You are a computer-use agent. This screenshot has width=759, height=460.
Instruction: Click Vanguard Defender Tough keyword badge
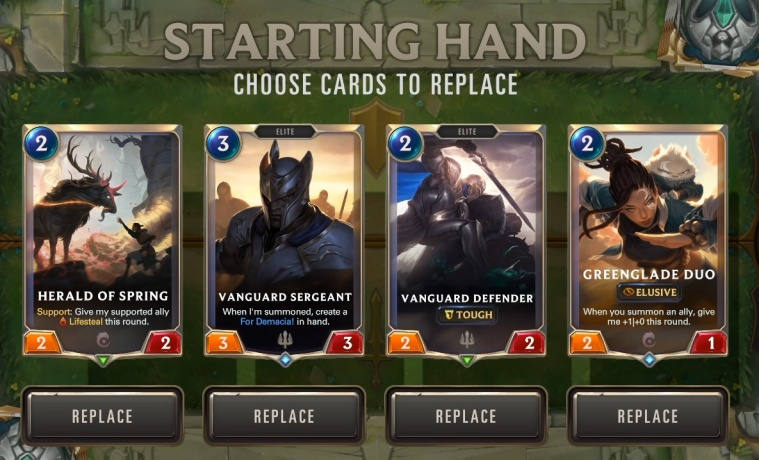(x=467, y=315)
